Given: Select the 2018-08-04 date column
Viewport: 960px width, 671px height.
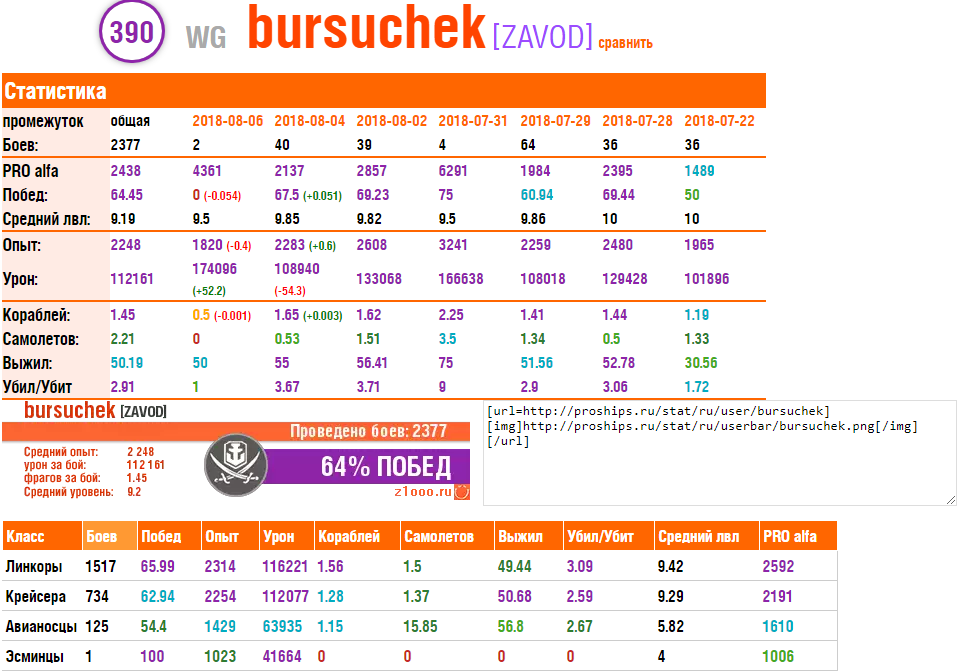Looking at the screenshot, I should tap(309, 121).
